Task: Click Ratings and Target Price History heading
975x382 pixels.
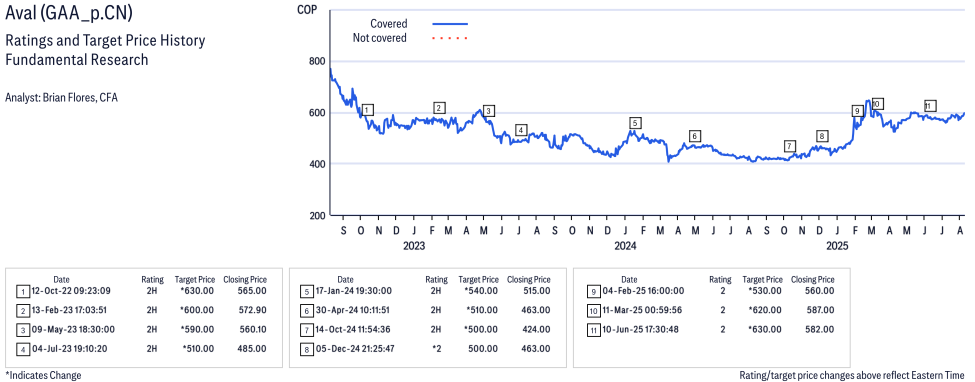Action: point(105,41)
